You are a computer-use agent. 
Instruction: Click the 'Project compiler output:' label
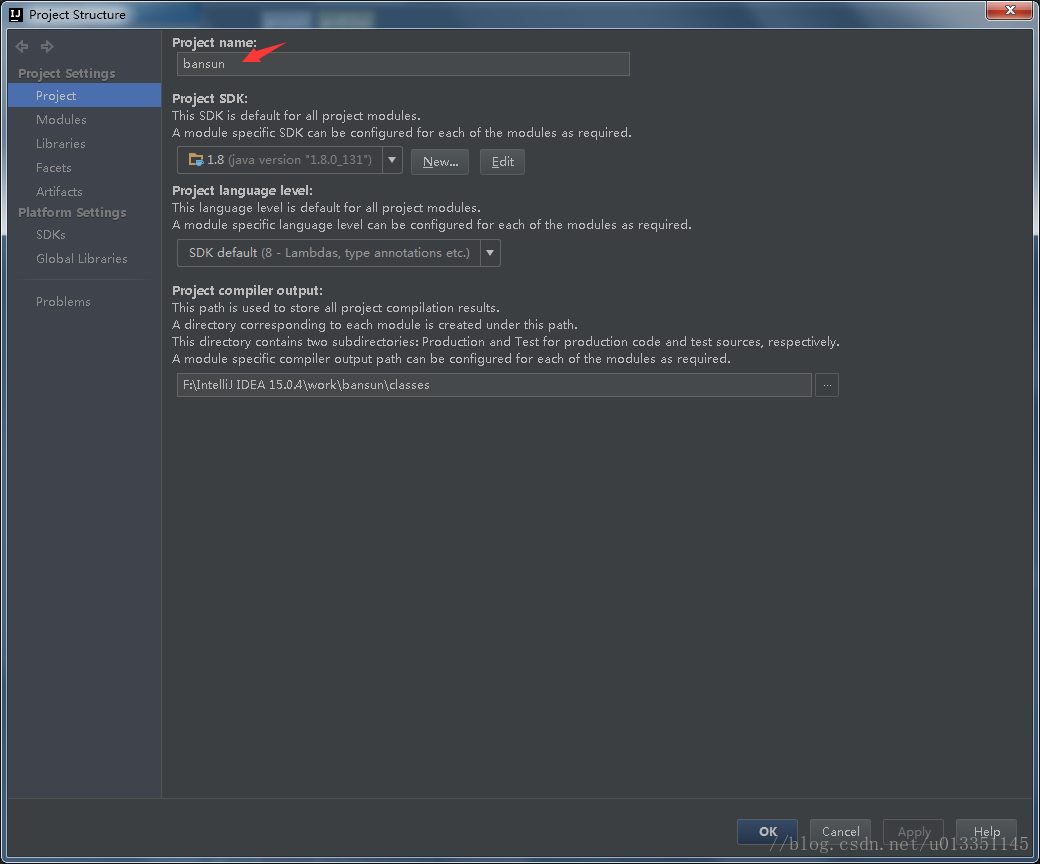[x=247, y=290]
